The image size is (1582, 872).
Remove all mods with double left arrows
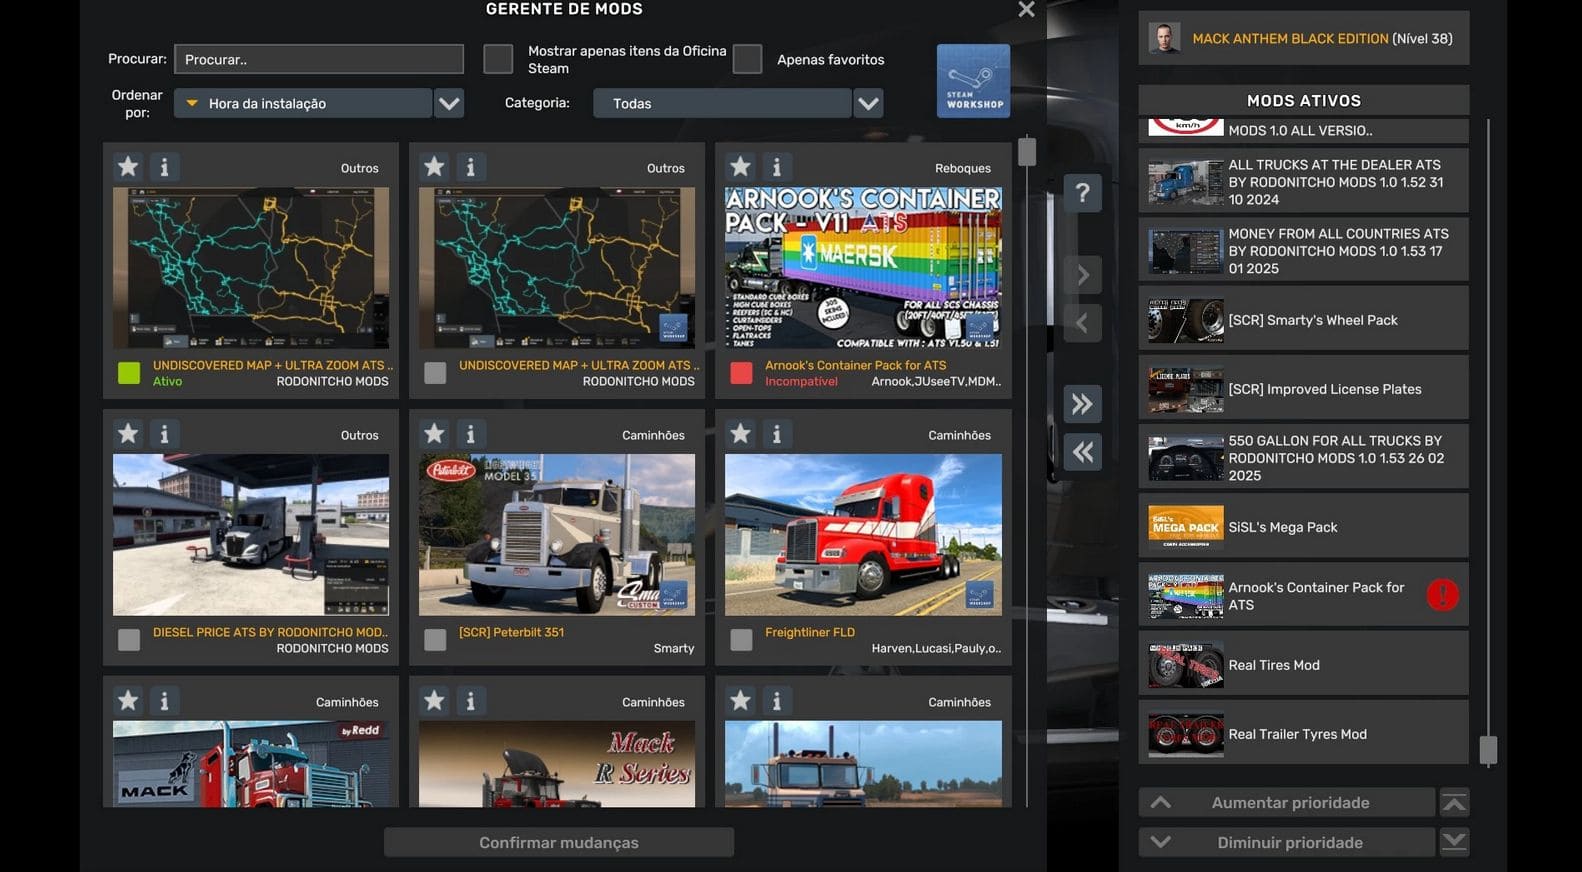point(1082,452)
